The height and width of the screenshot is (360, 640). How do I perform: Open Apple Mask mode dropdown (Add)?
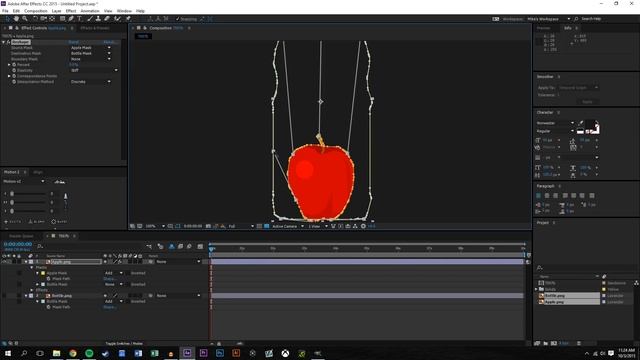coord(113,273)
